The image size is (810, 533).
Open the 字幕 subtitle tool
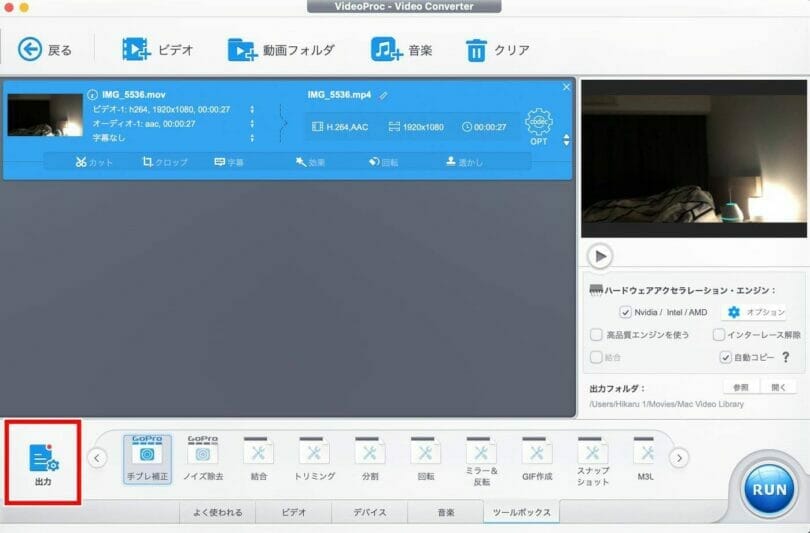229,162
